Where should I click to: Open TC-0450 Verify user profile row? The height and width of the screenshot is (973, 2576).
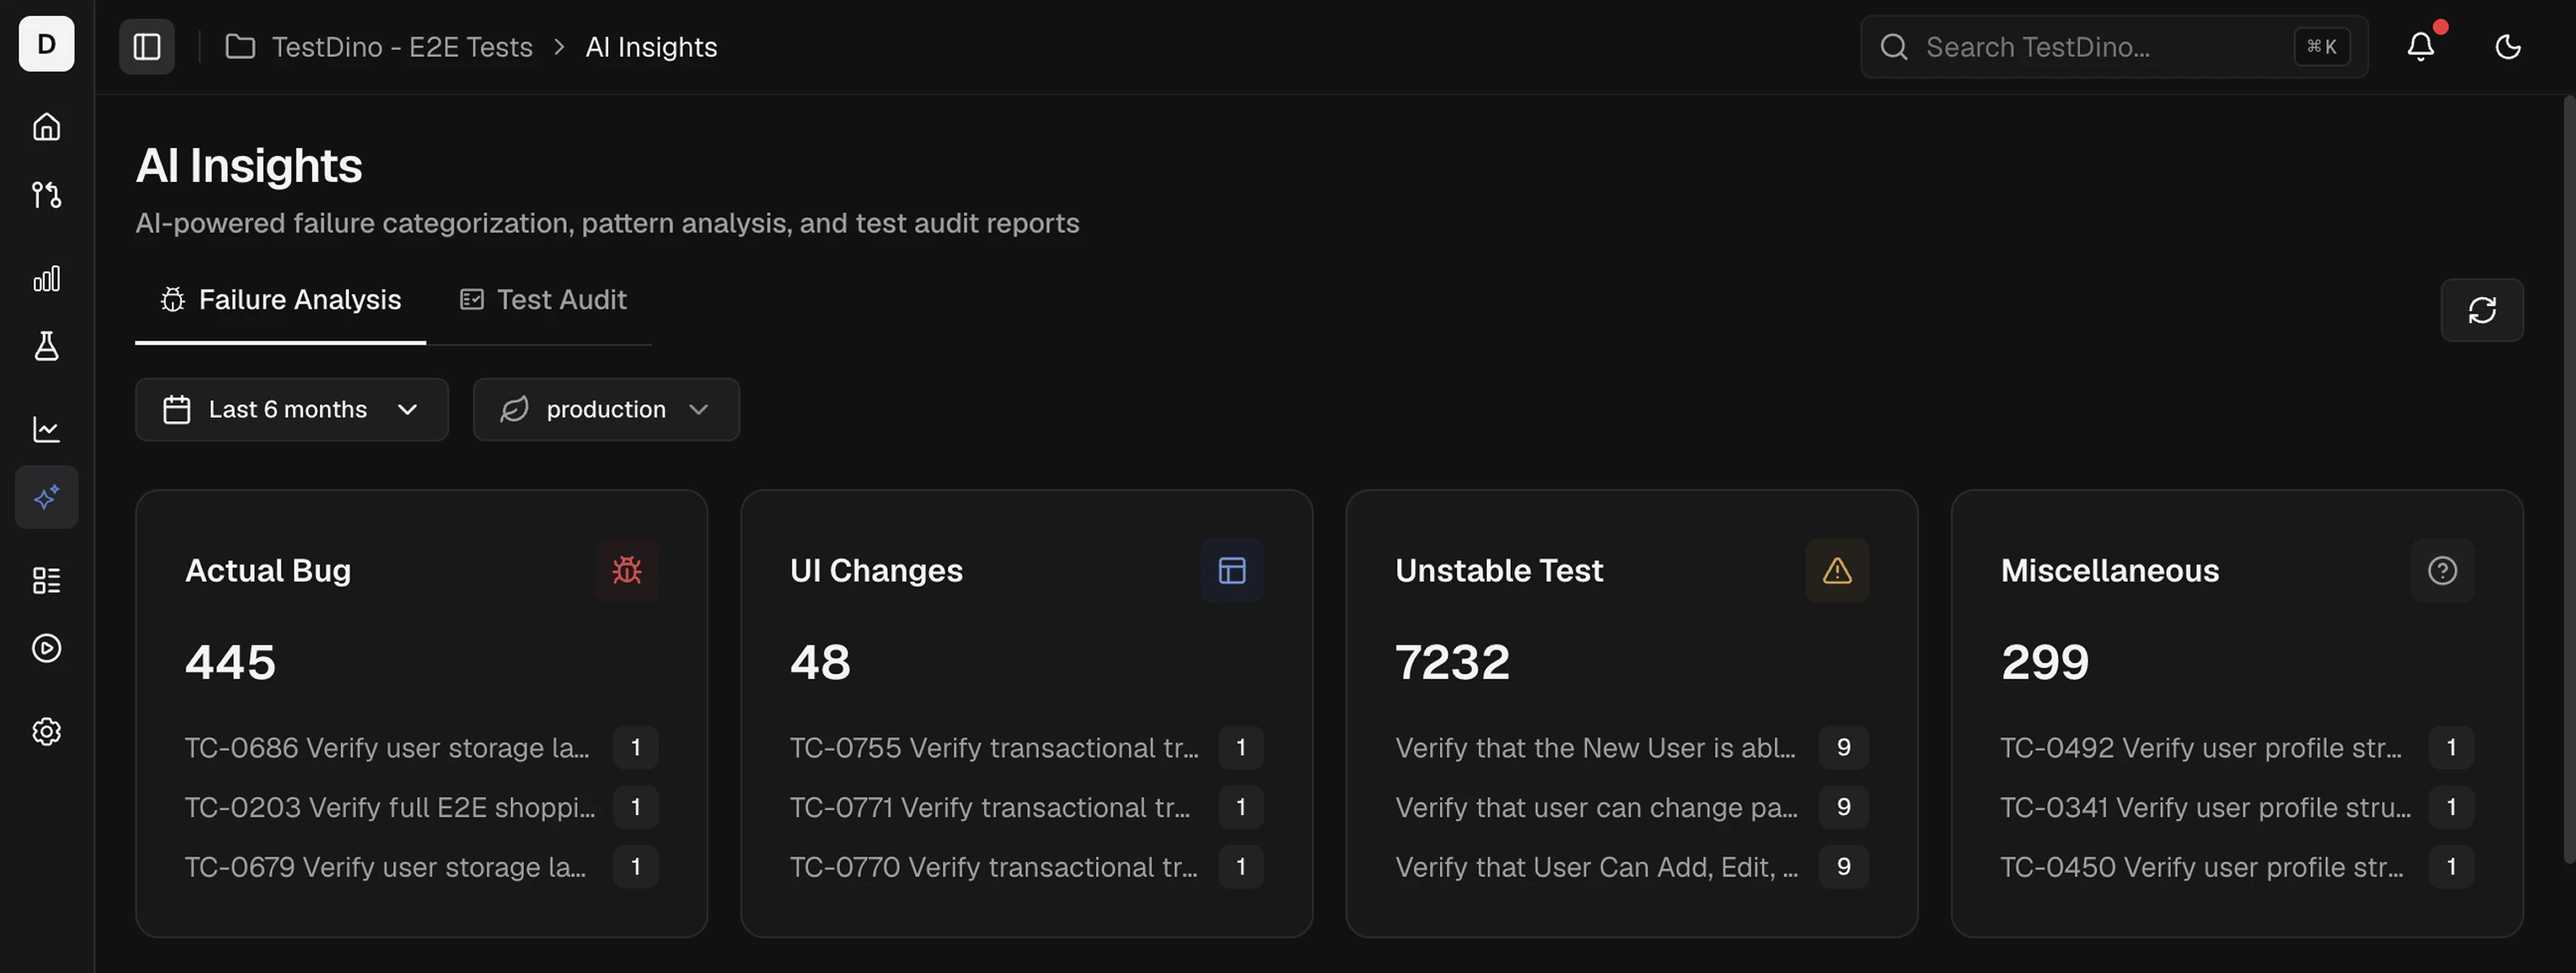point(2236,866)
